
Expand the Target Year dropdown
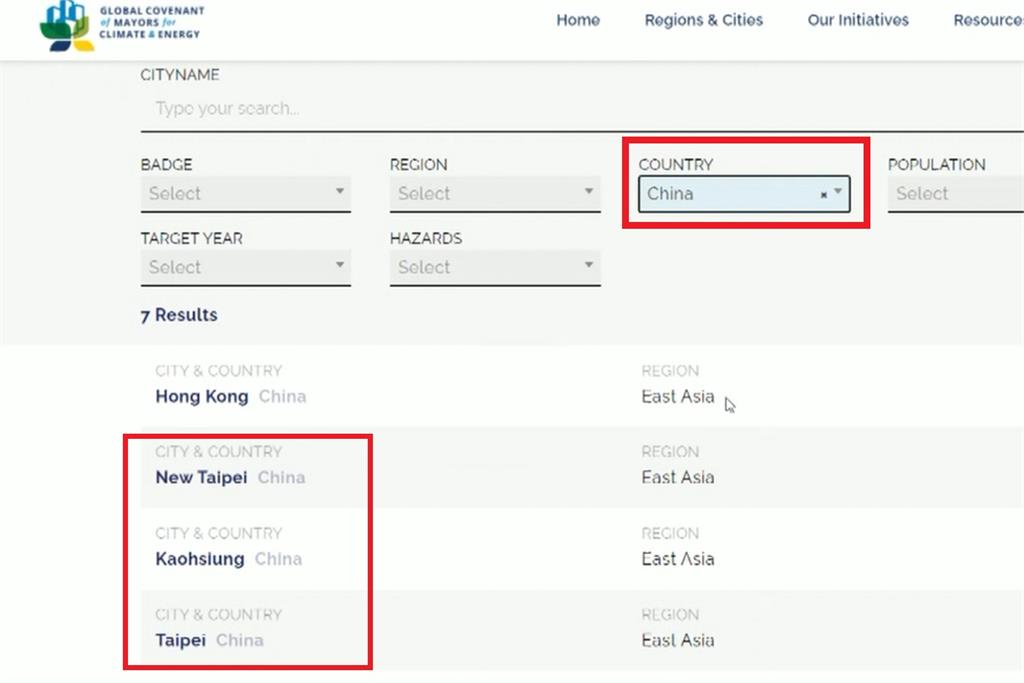coord(246,267)
